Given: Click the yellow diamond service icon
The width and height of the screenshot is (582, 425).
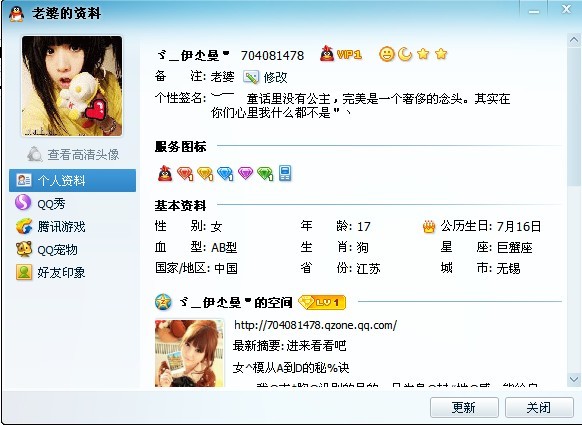Looking at the screenshot, I should [x=205, y=173].
